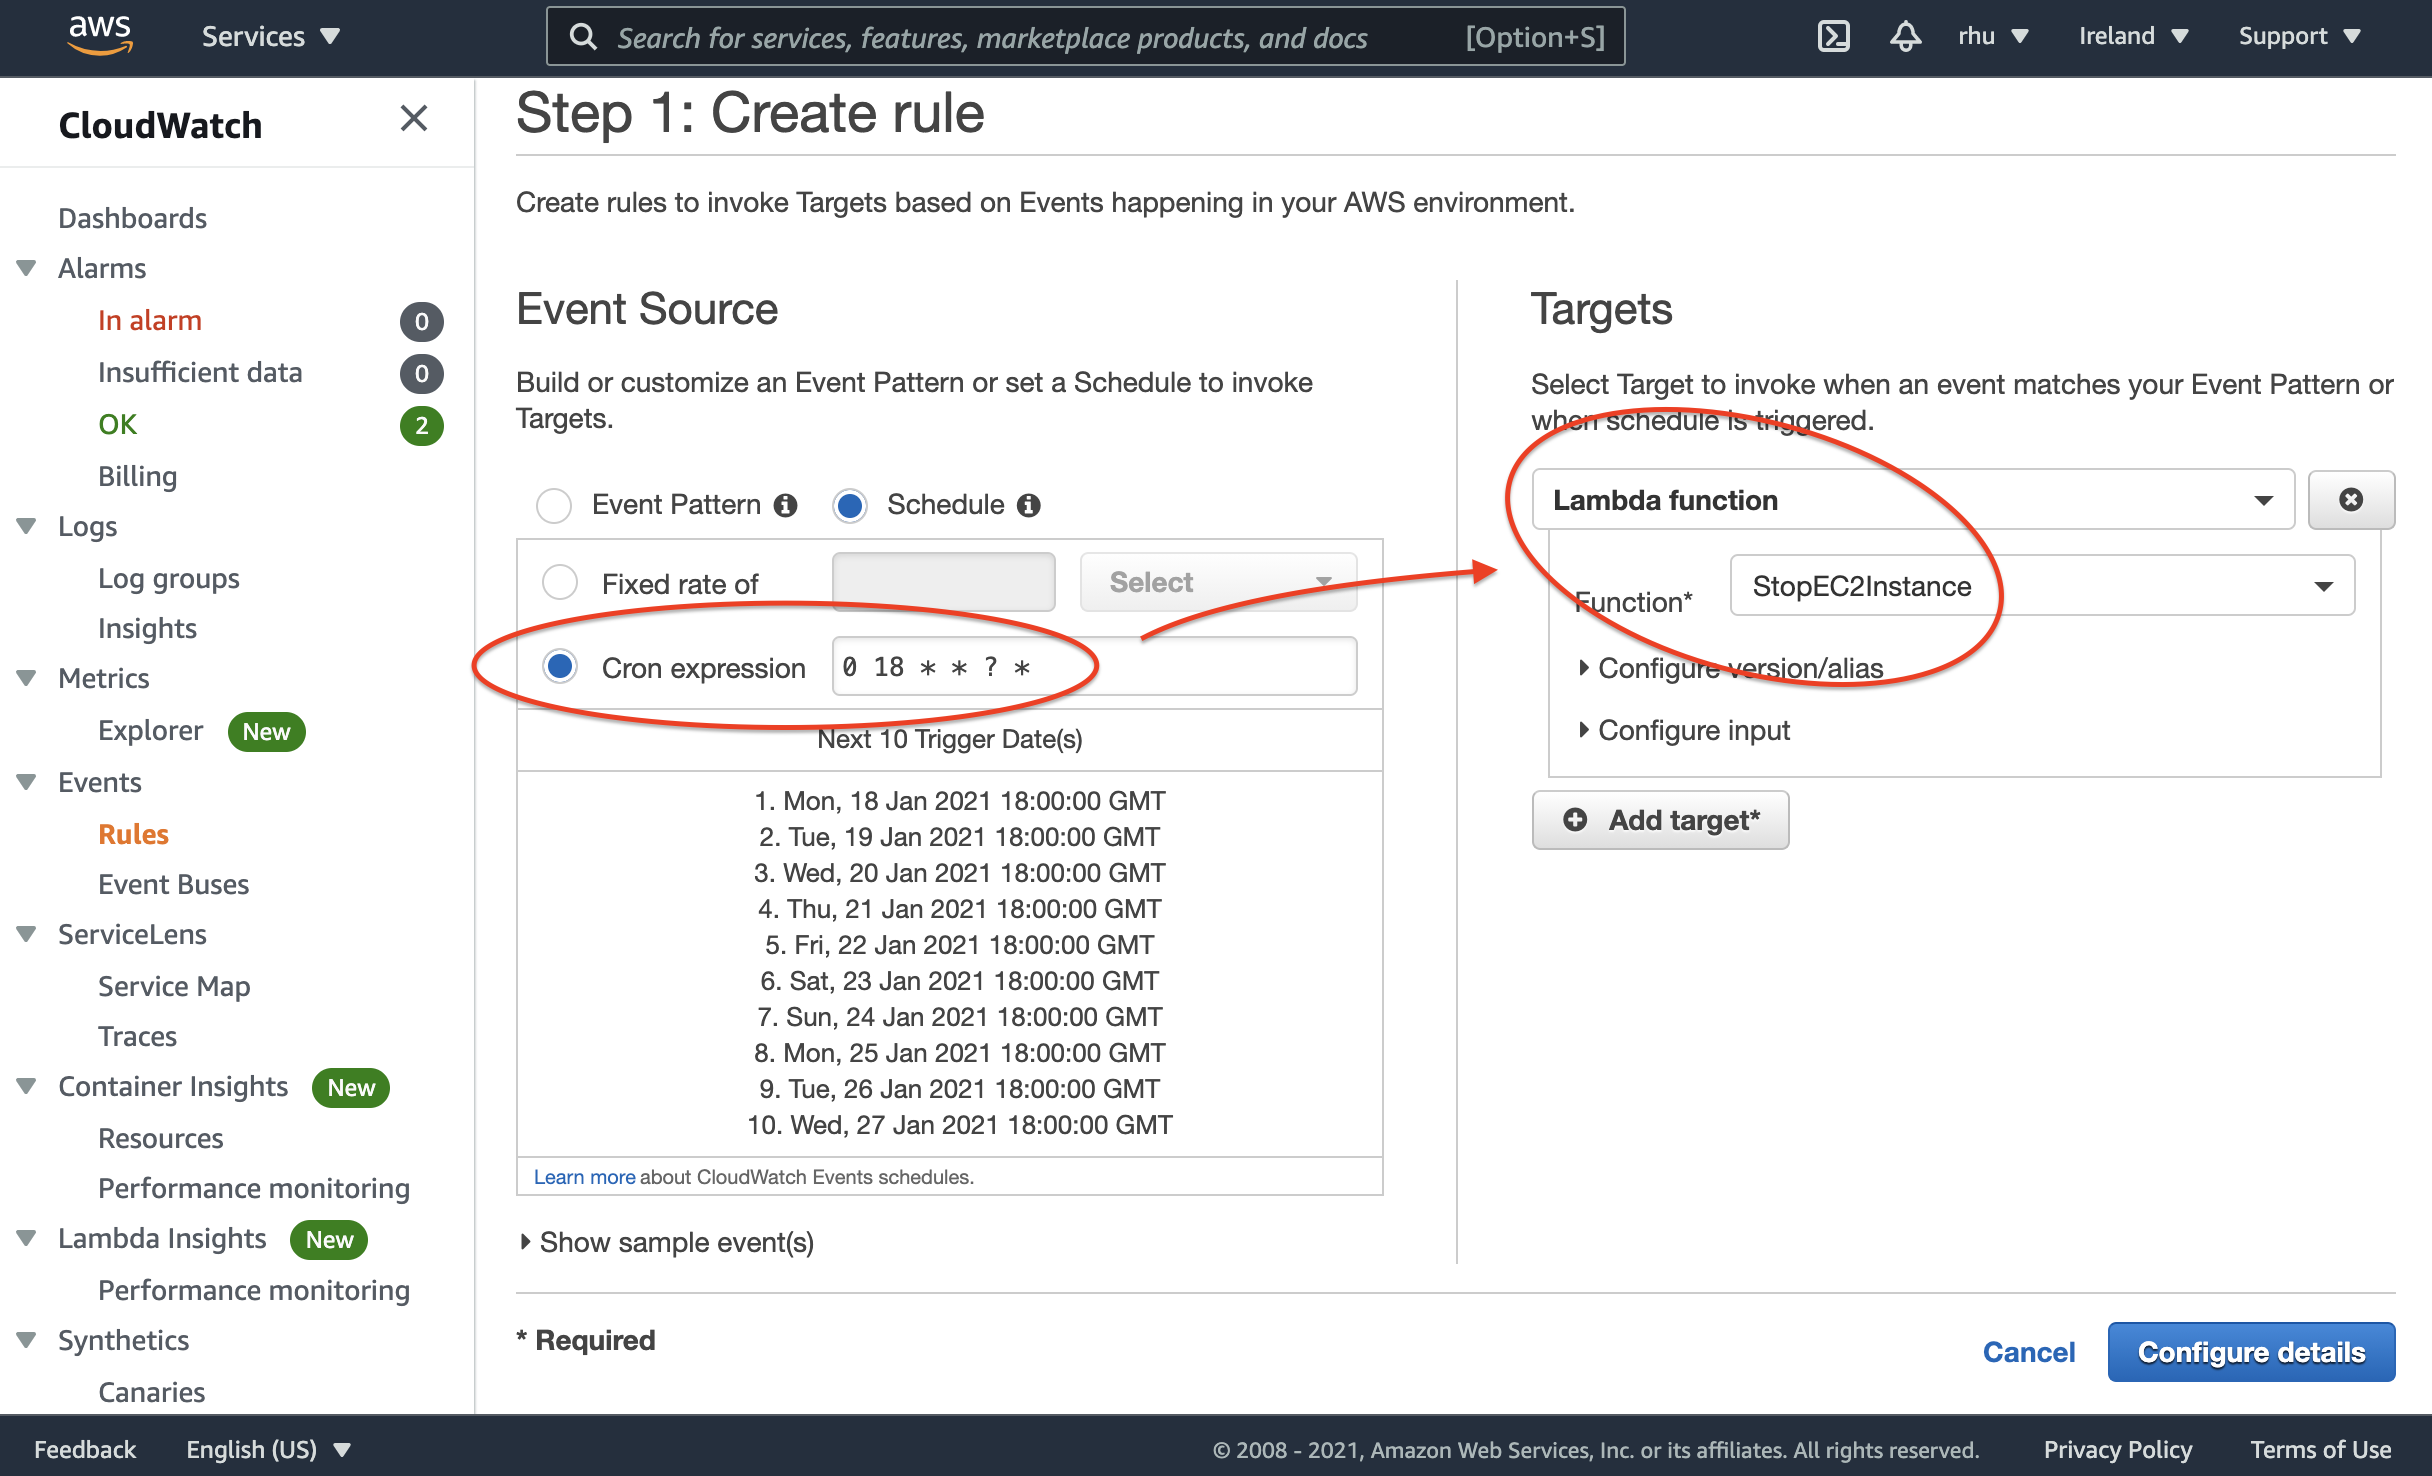
Task: Click the Add target button
Action: [x=1660, y=820]
